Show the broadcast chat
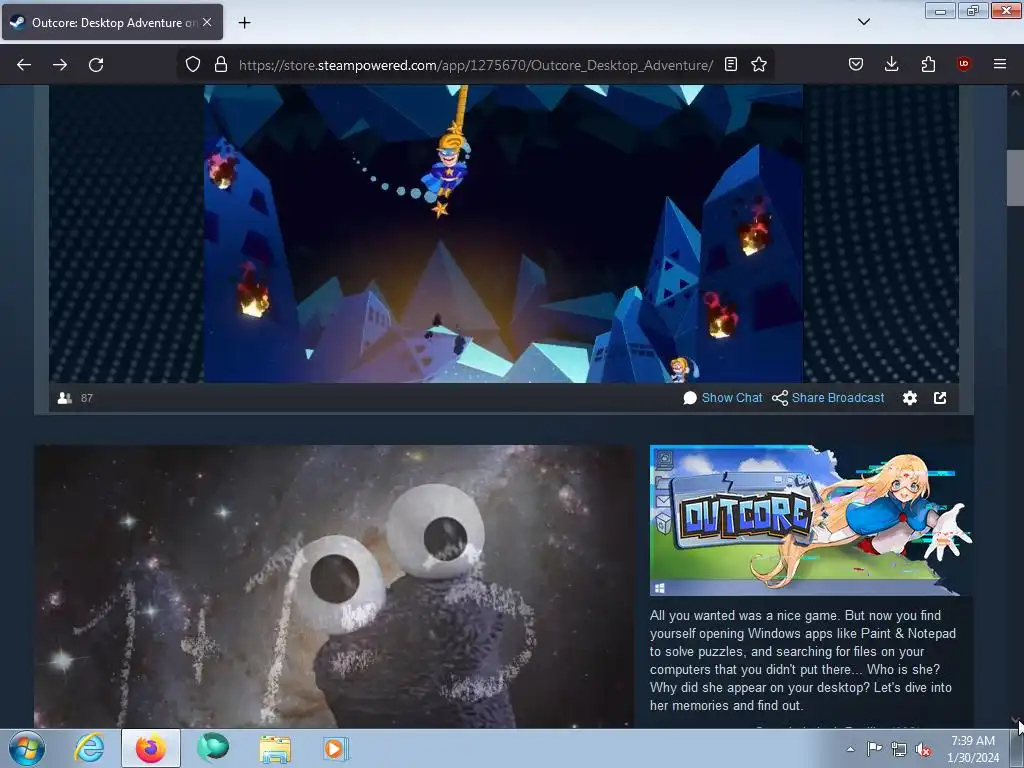Screen dimensions: 1024x768 (x=722, y=398)
